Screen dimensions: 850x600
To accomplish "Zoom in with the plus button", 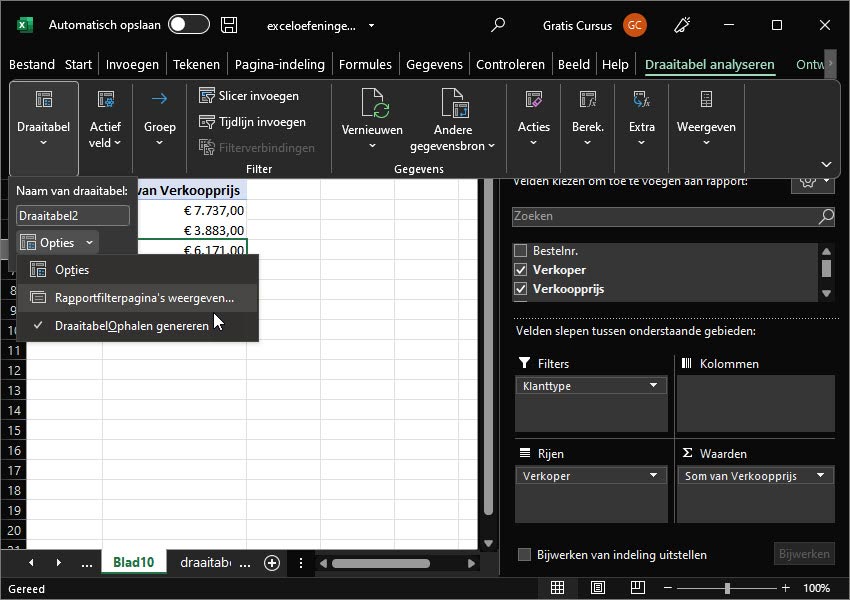I will pos(785,588).
